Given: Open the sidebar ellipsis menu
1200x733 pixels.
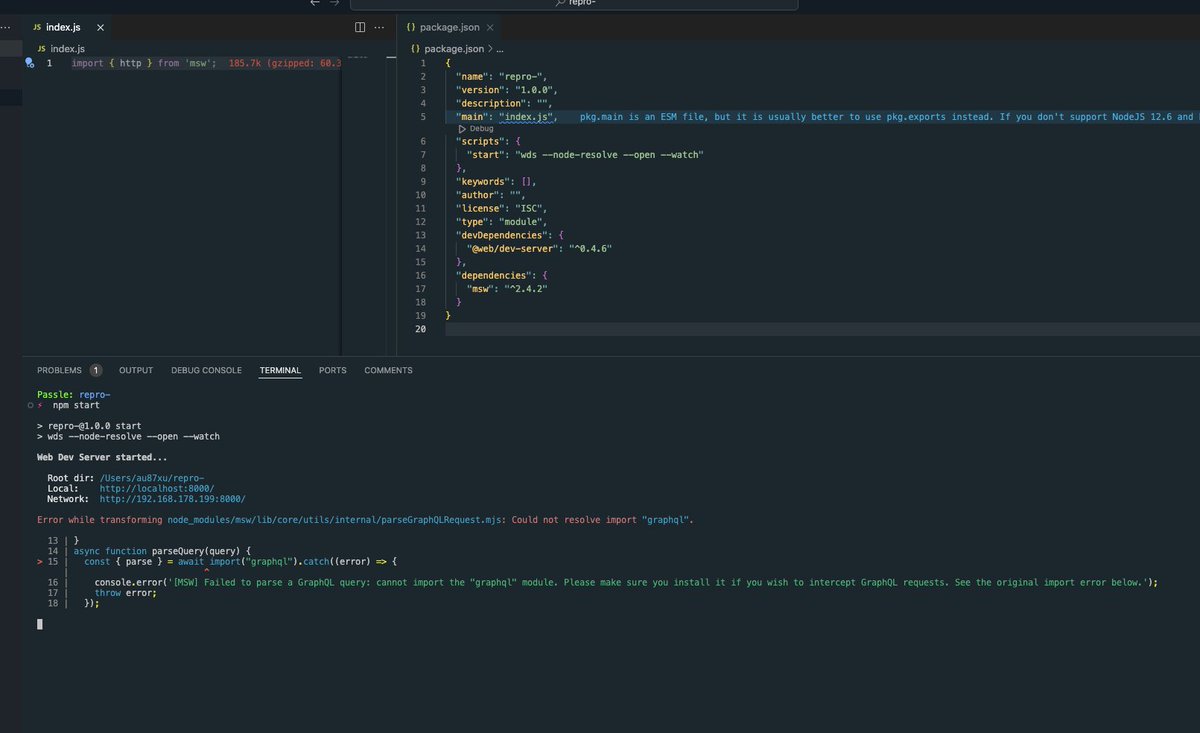Looking at the screenshot, I should coord(6,27).
